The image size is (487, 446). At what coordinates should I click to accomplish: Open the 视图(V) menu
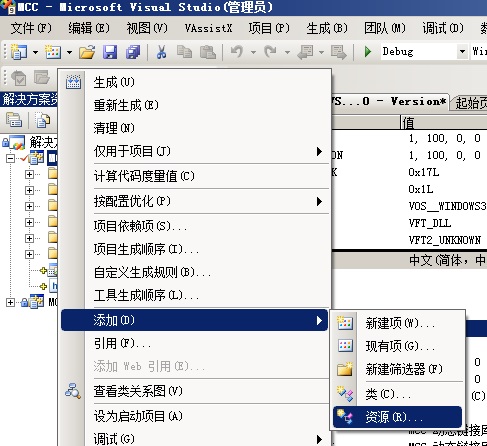147,28
